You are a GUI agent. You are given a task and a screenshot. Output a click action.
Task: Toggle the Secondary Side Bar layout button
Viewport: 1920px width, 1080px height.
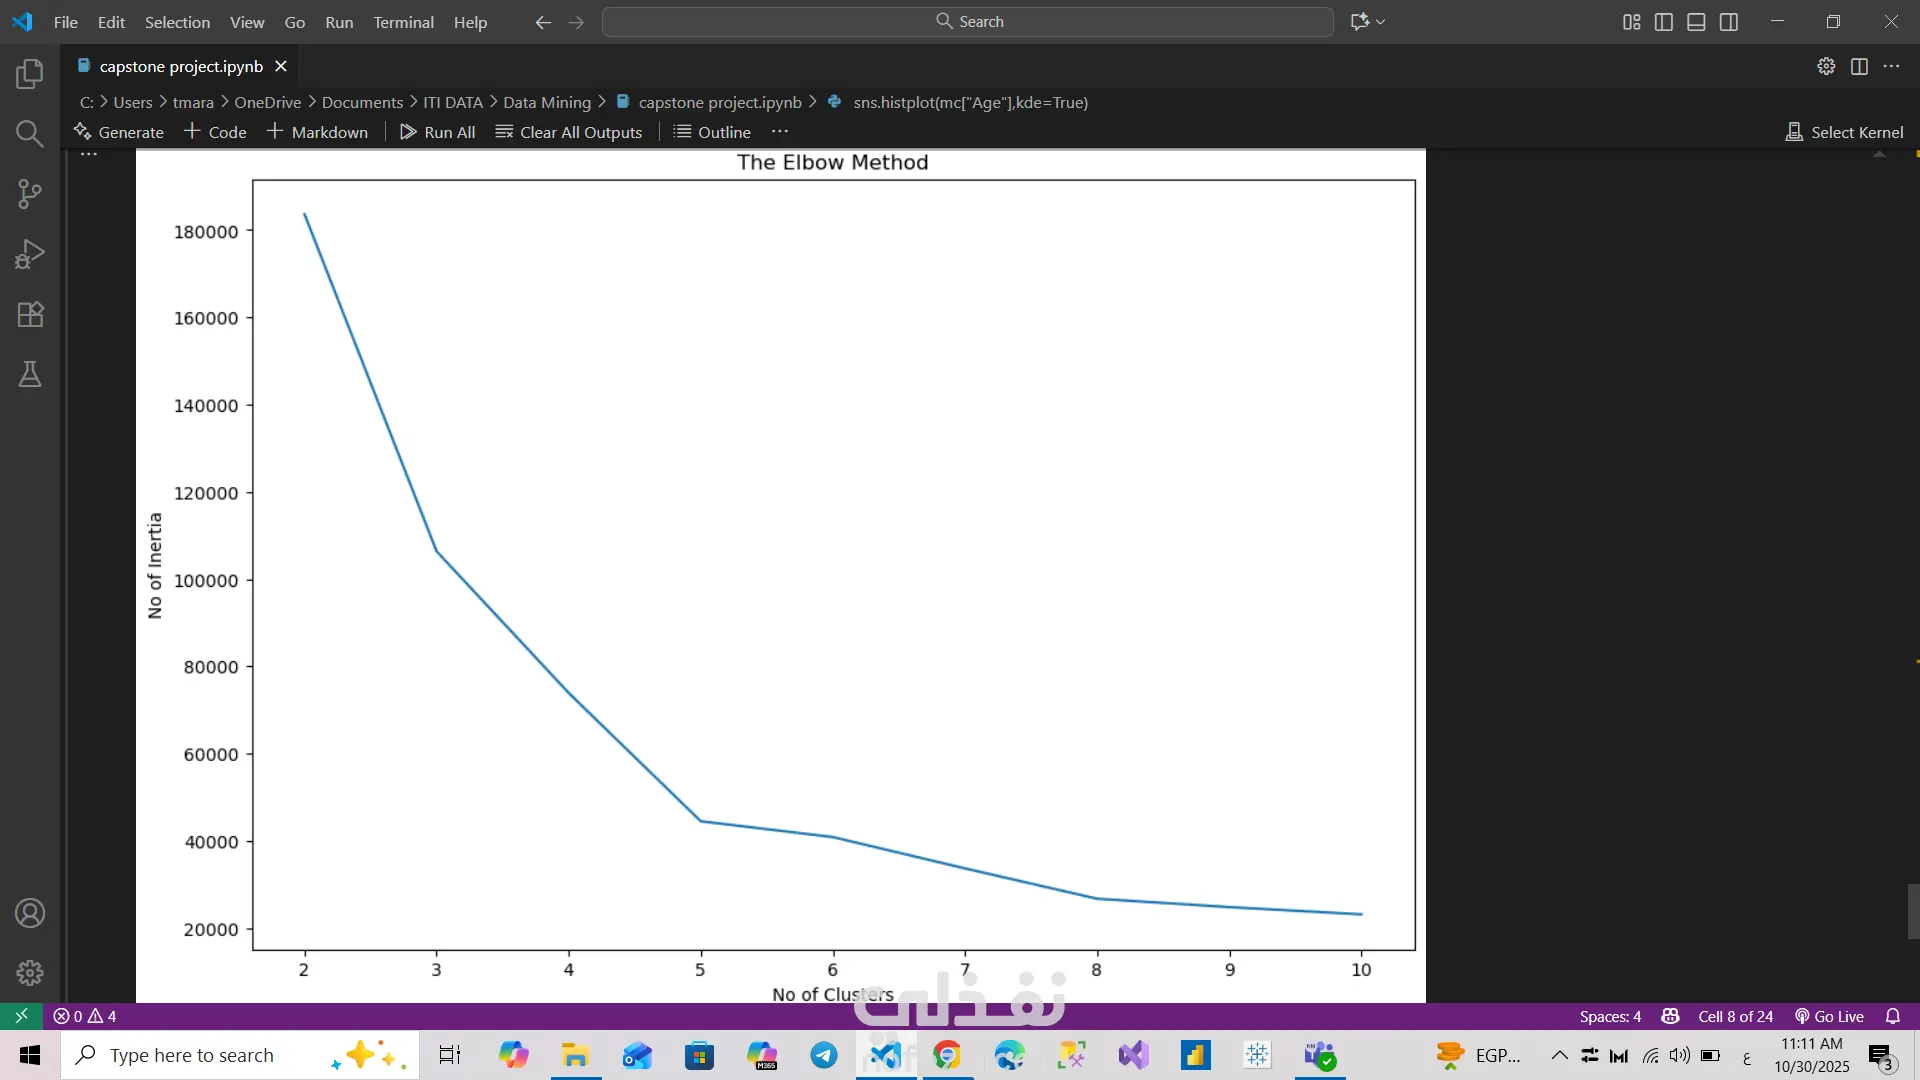coord(1729,22)
